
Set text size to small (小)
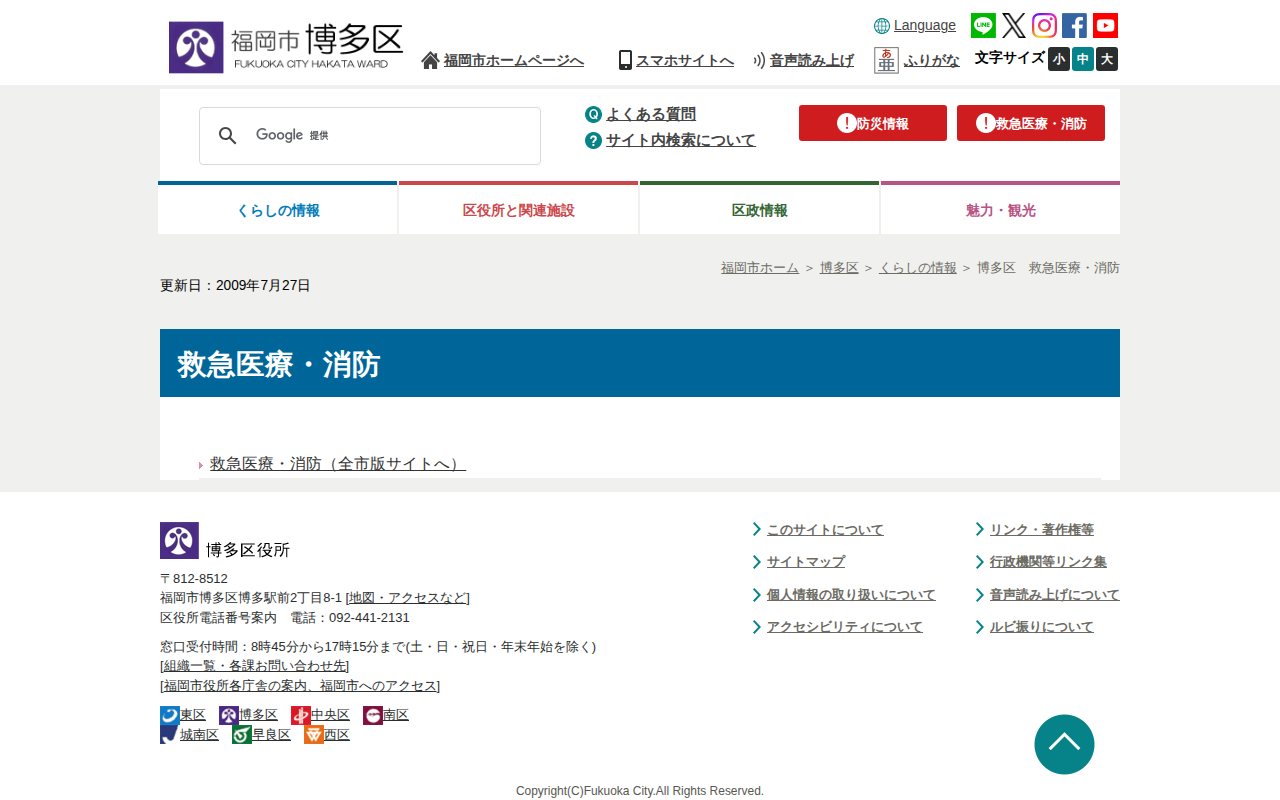point(1059,59)
